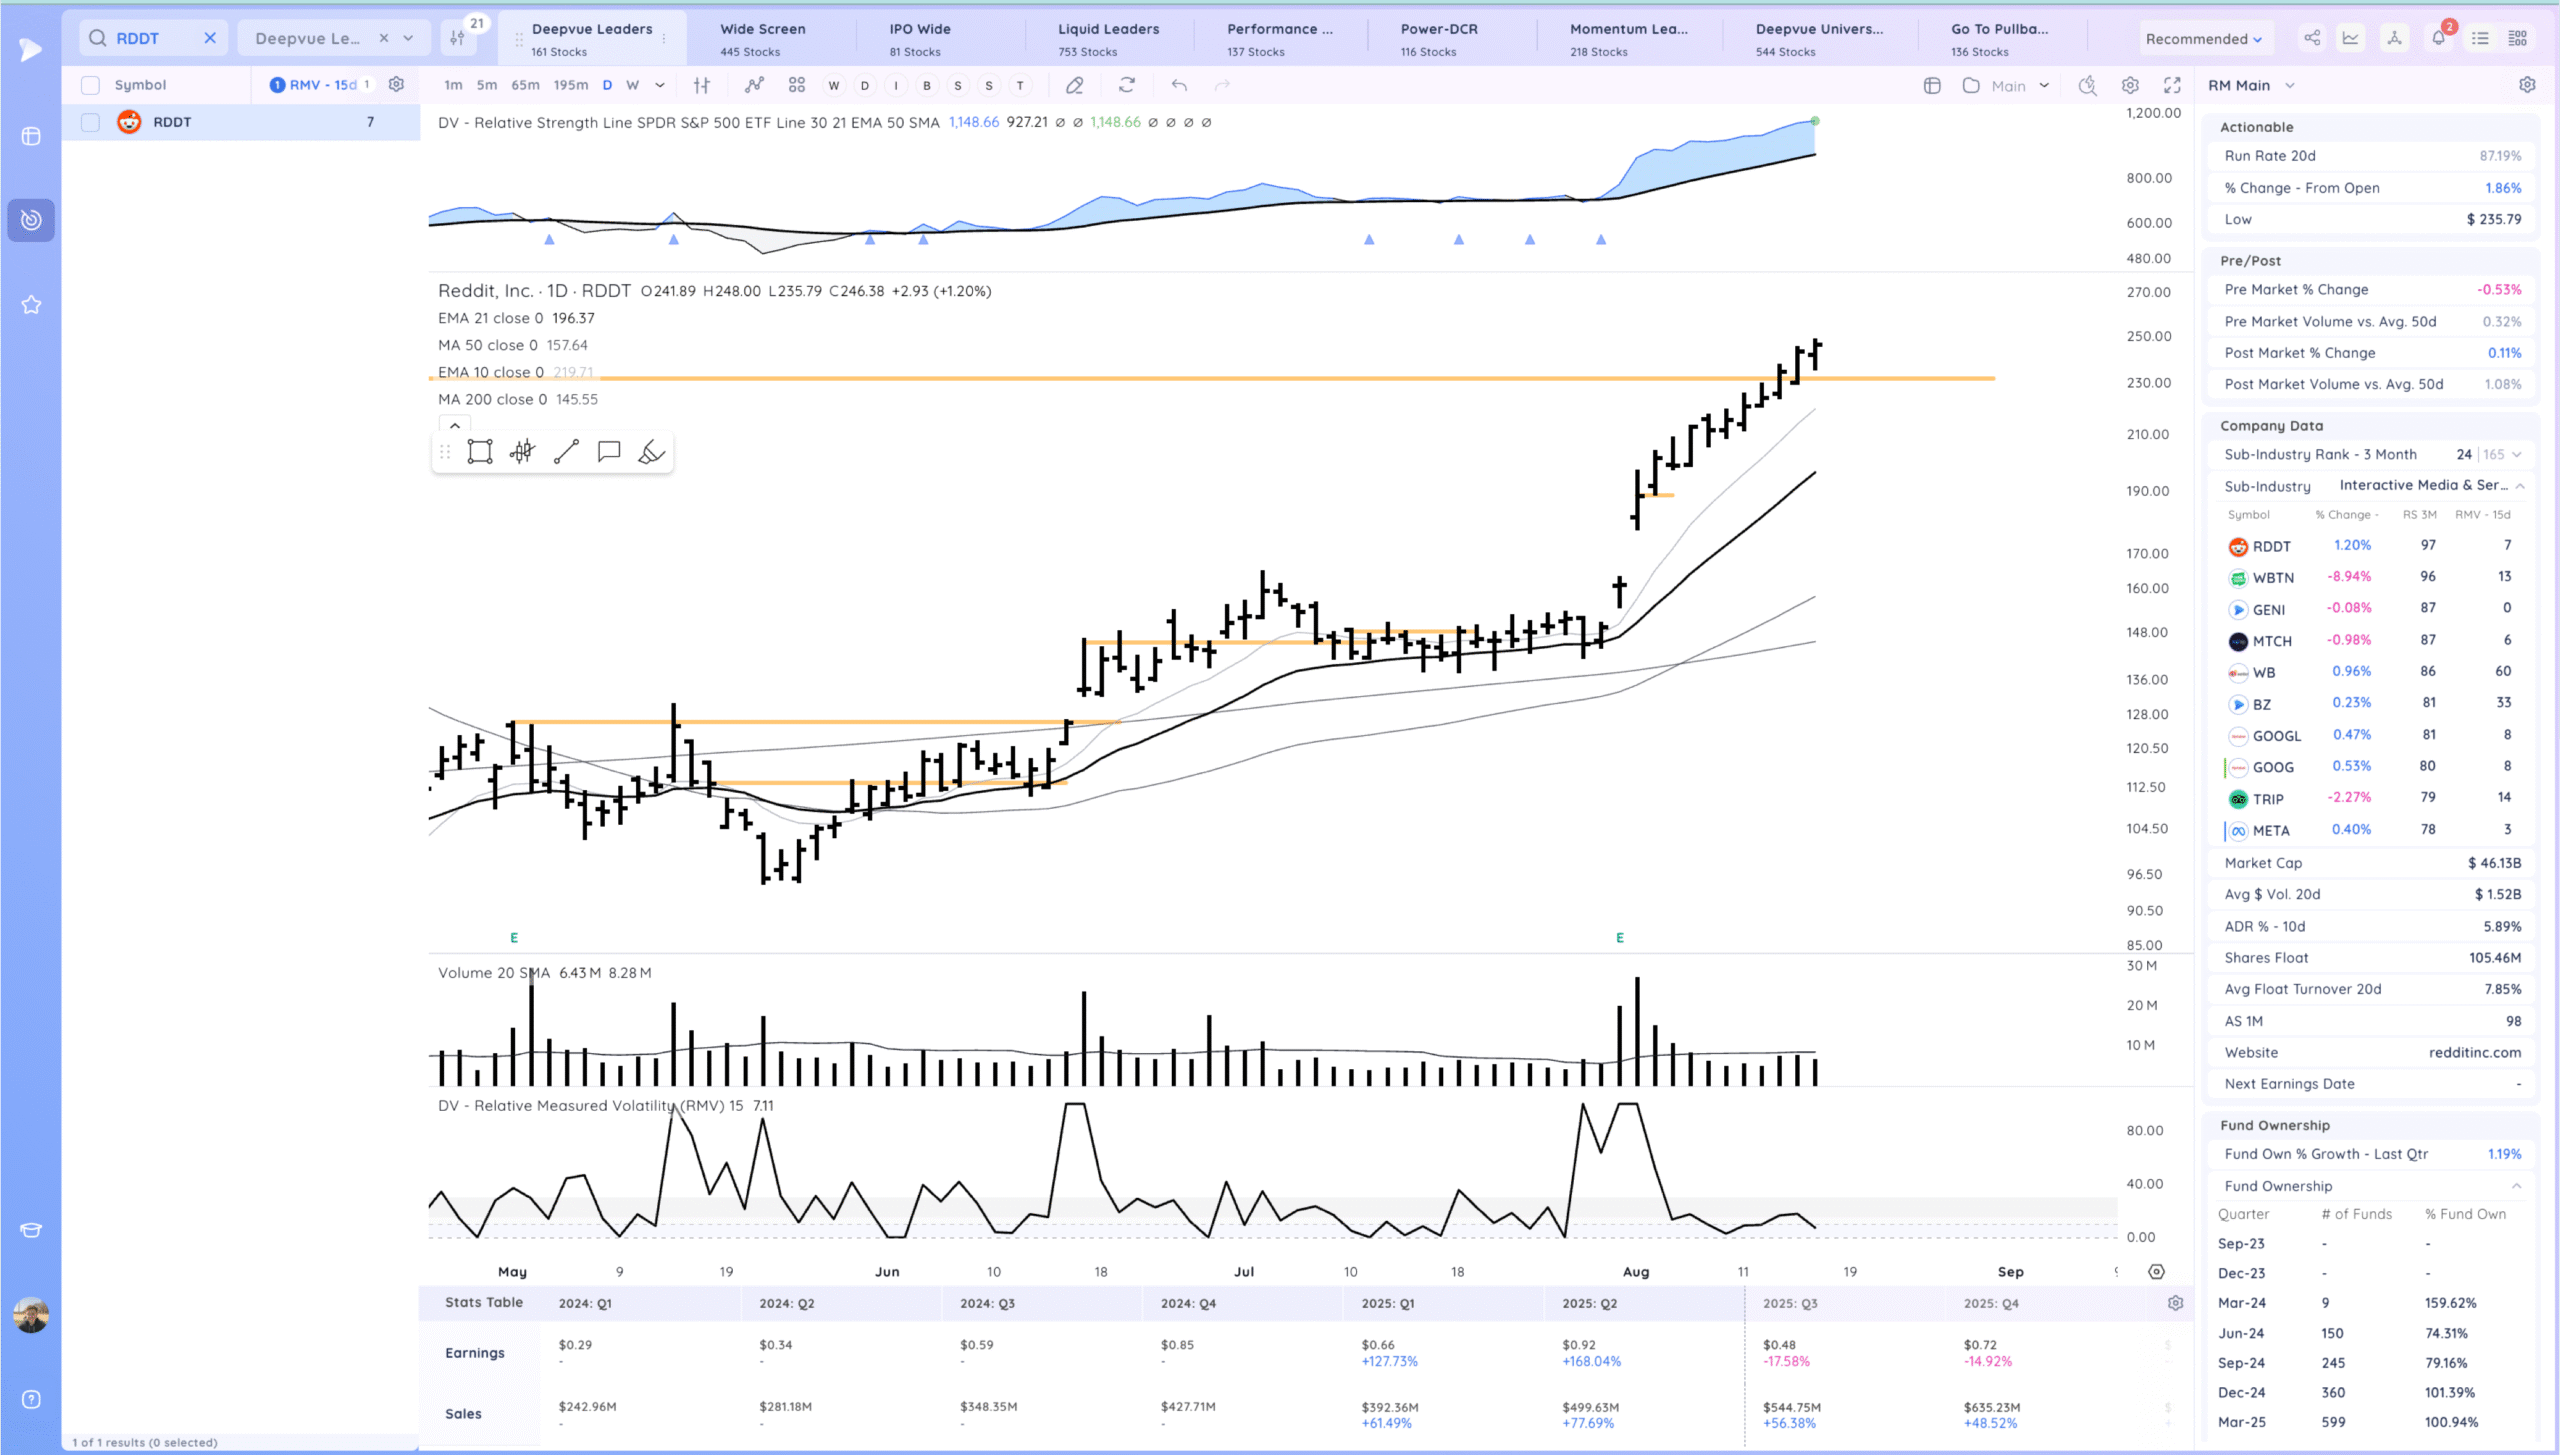Image resolution: width=2560 pixels, height=1455 pixels.
Task: Select the rectangle drawing tool
Action: tap(480, 452)
